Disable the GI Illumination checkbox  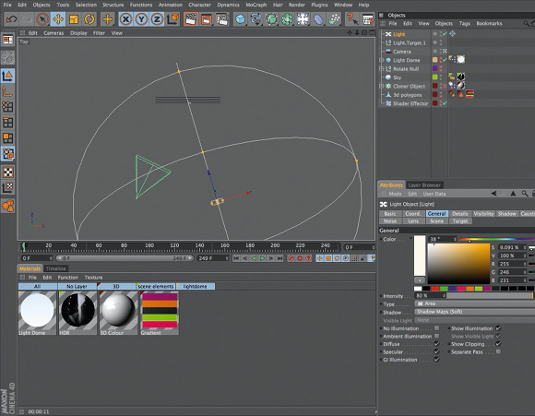click(436, 359)
